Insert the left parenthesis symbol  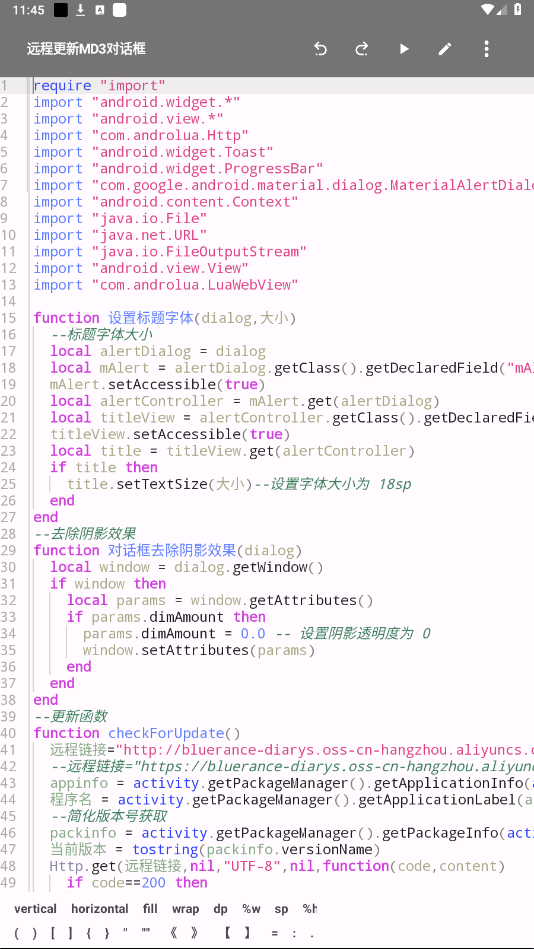tap(17, 933)
